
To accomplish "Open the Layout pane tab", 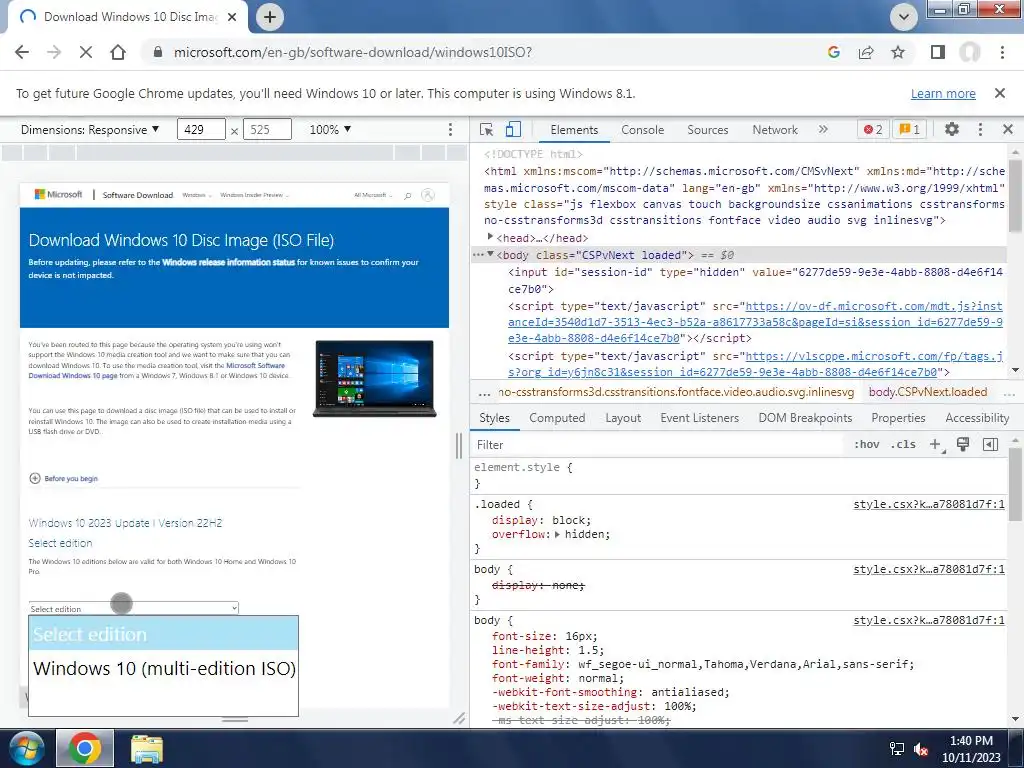I will (x=623, y=418).
